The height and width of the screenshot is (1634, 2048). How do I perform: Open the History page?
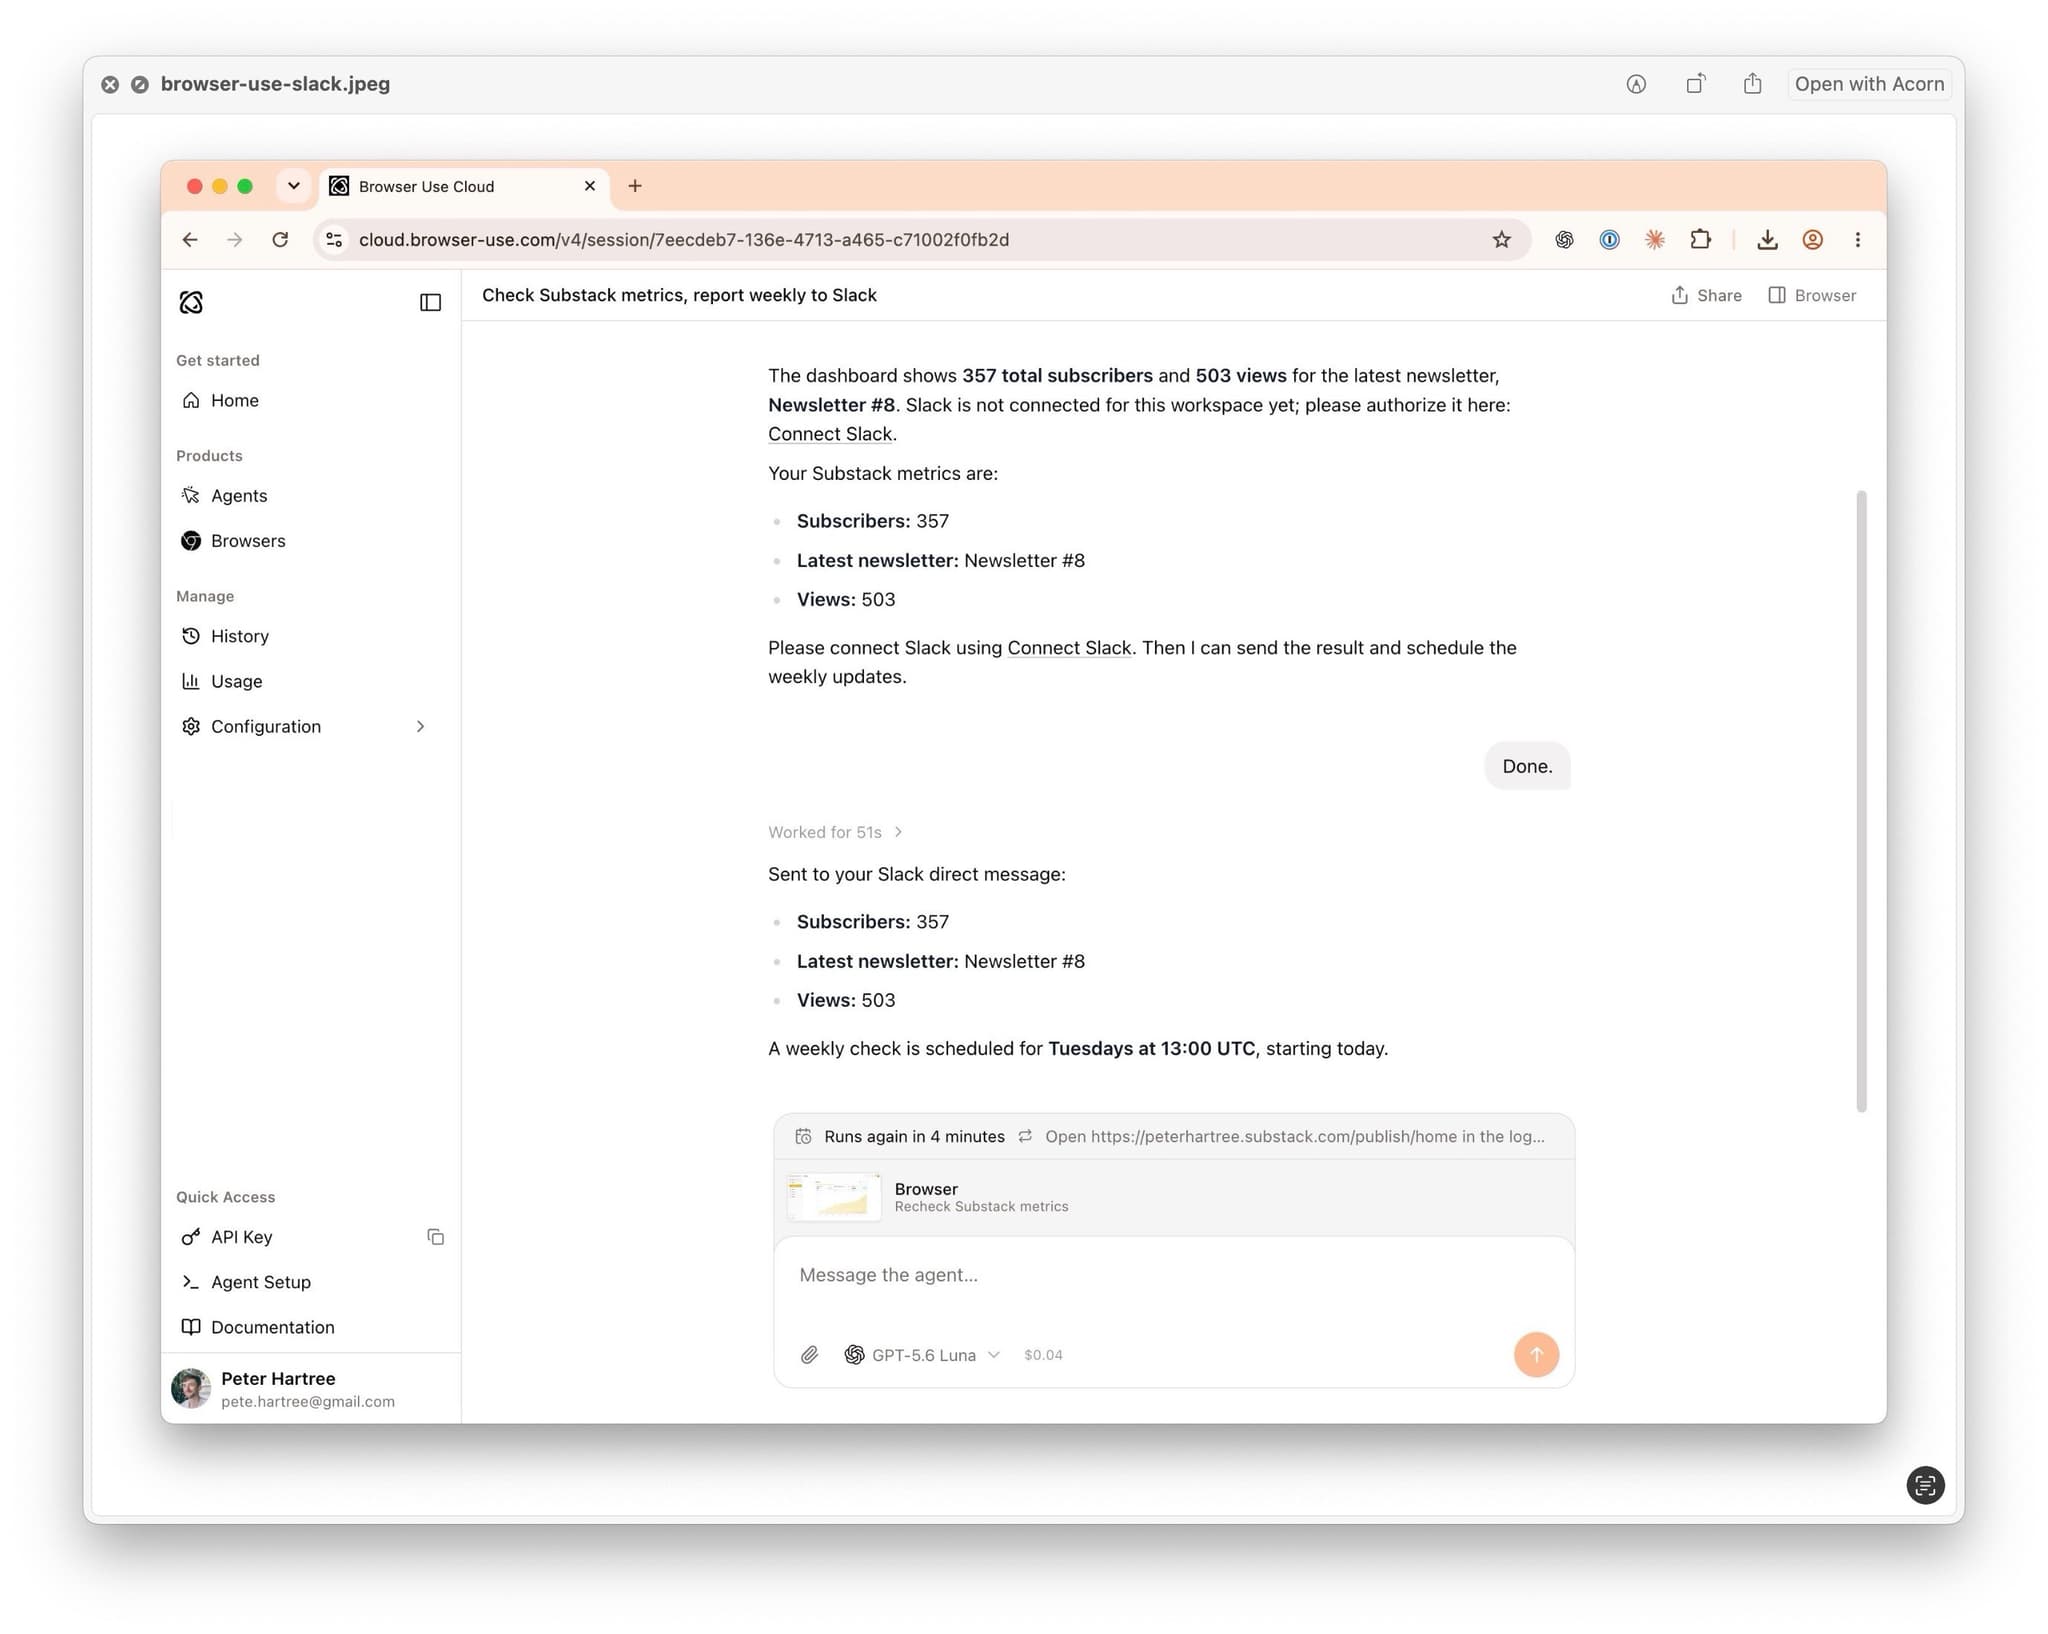click(x=240, y=636)
